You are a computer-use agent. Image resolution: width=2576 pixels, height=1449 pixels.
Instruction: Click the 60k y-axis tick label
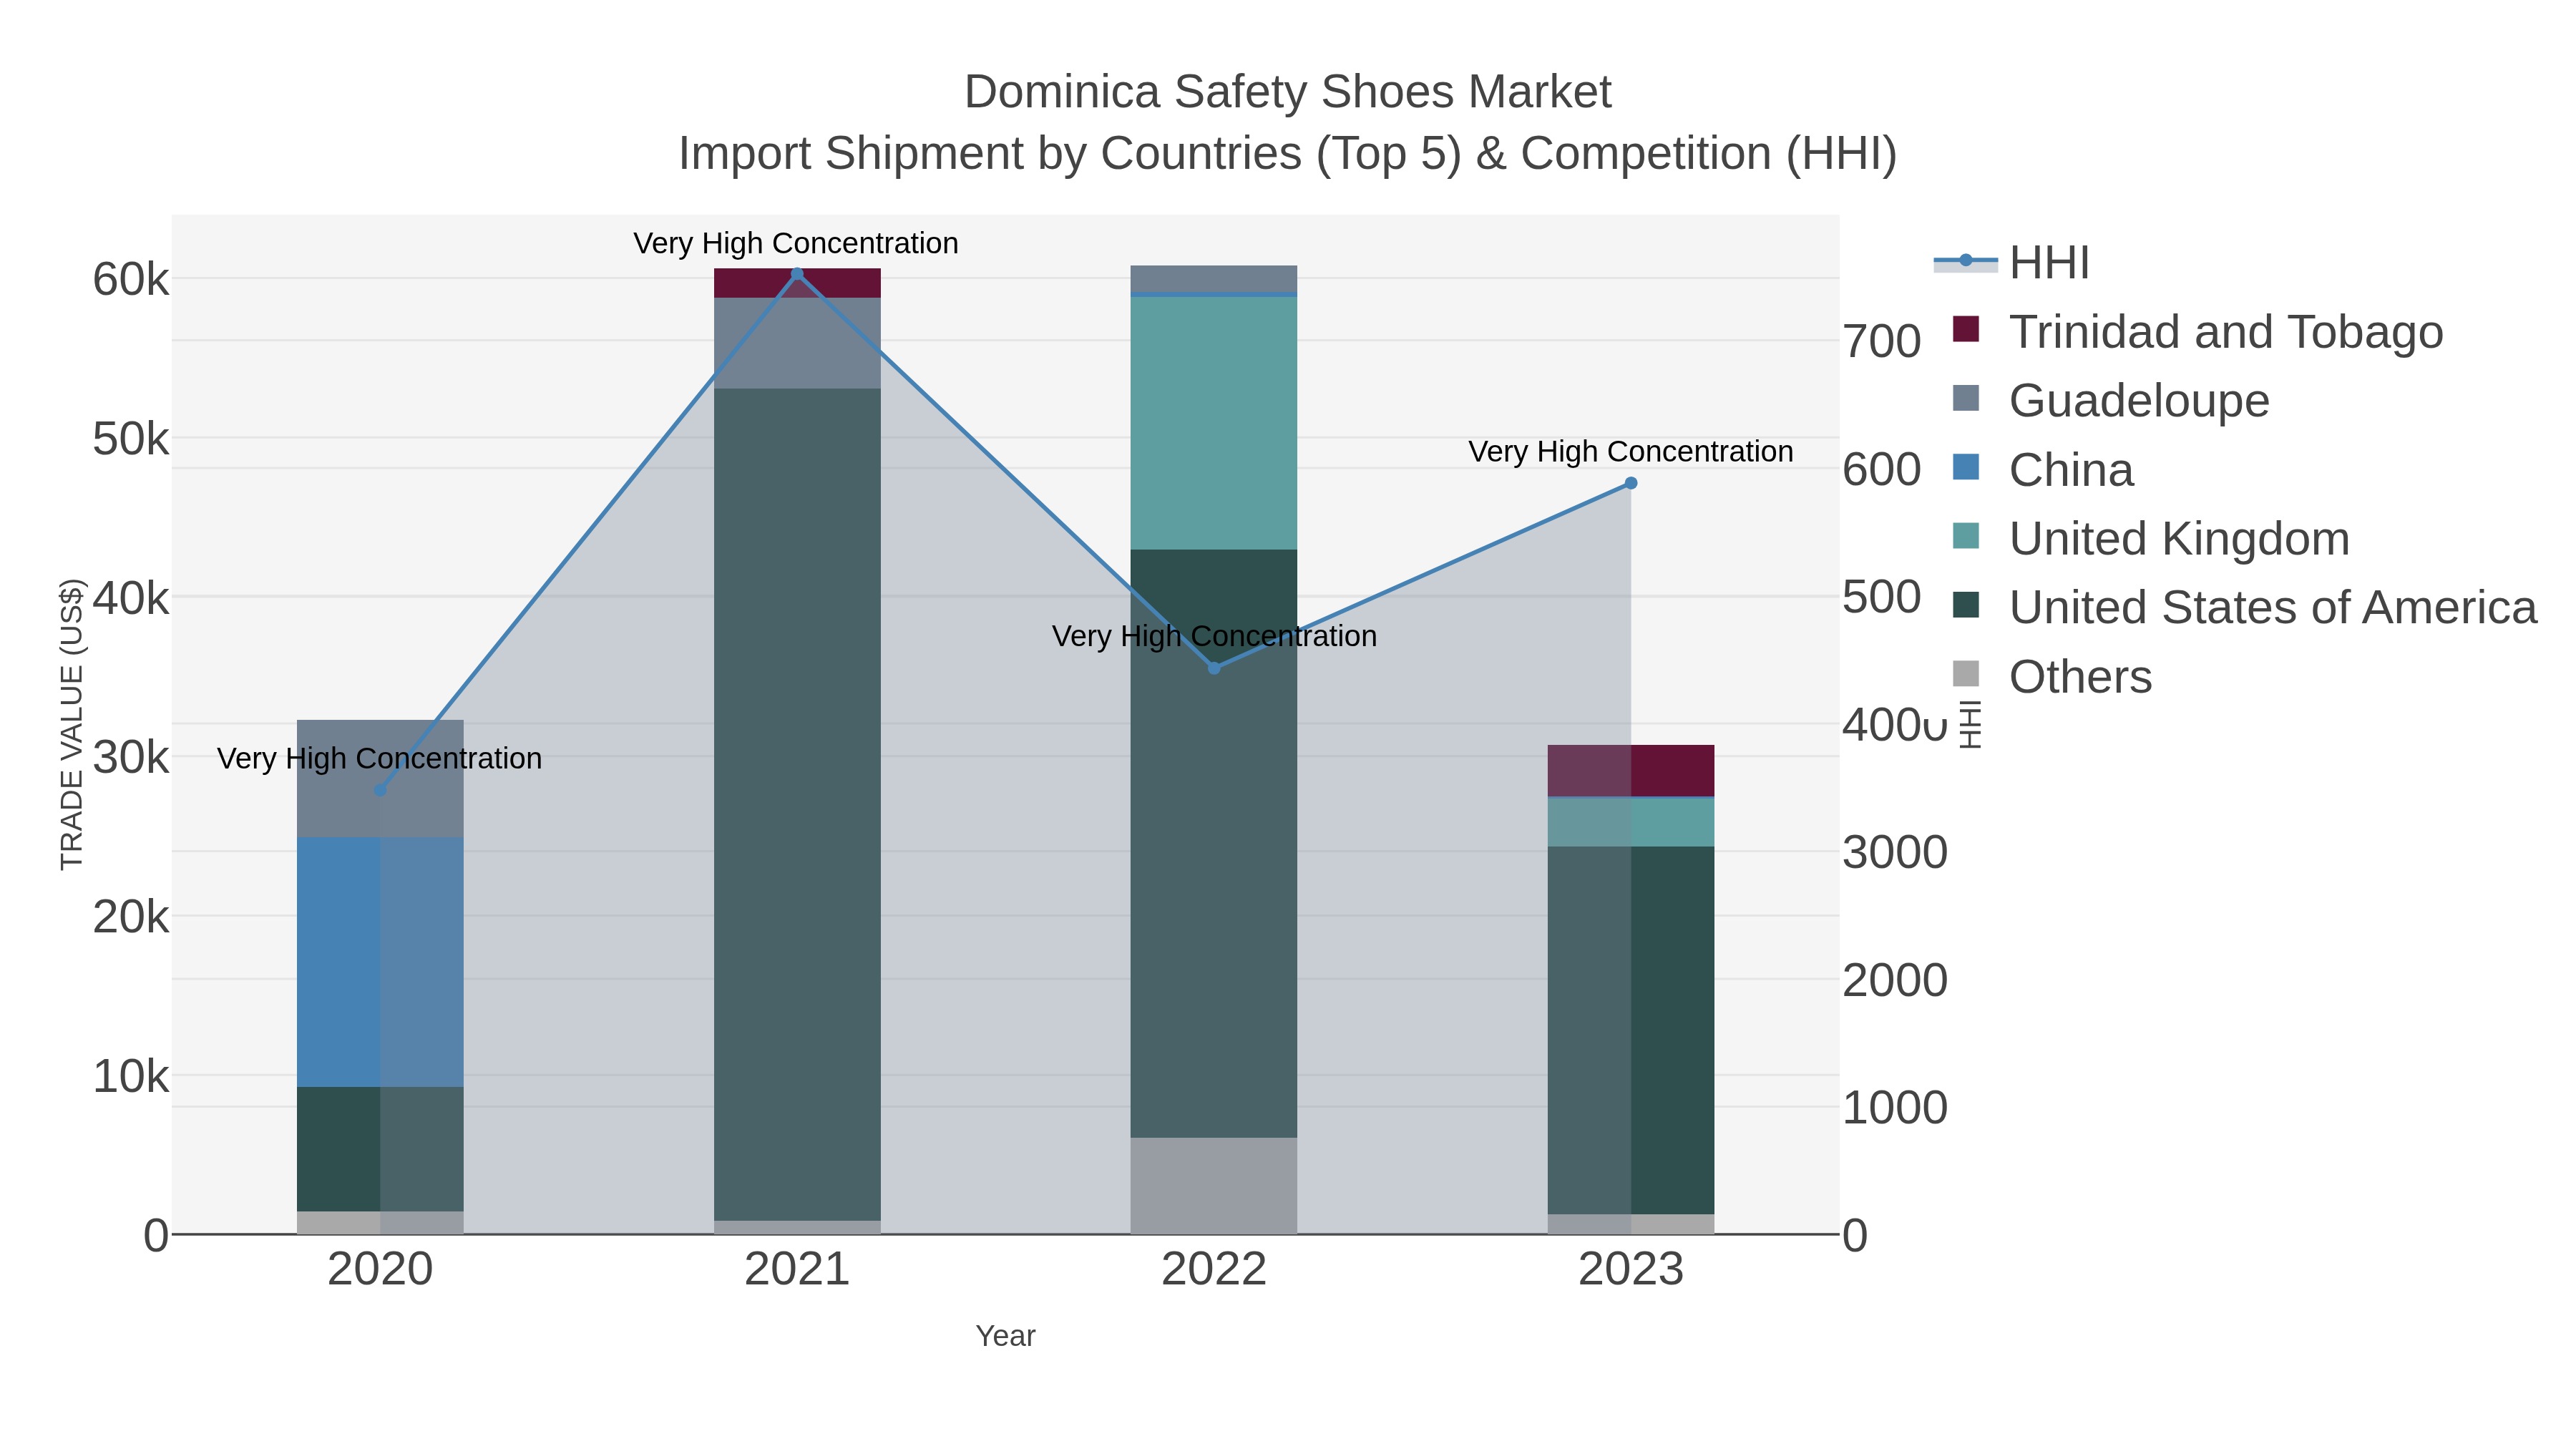point(131,279)
